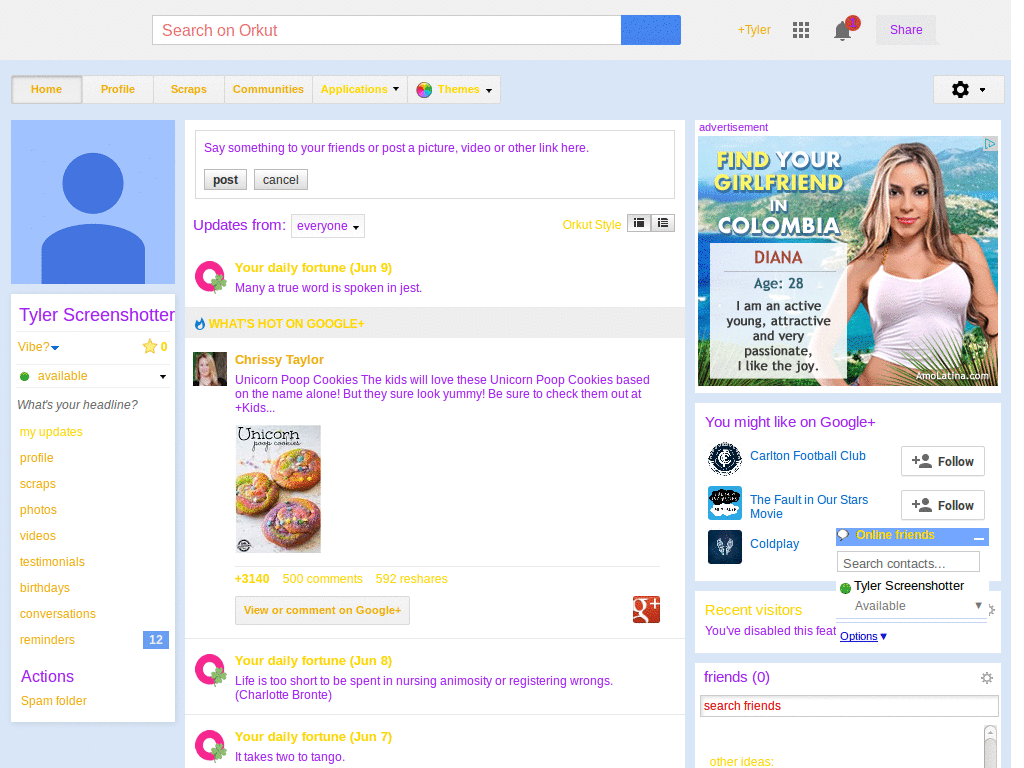This screenshot has width=1024, height=768.
Task: Open The Fault in Our Stars icon
Action: (x=725, y=503)
